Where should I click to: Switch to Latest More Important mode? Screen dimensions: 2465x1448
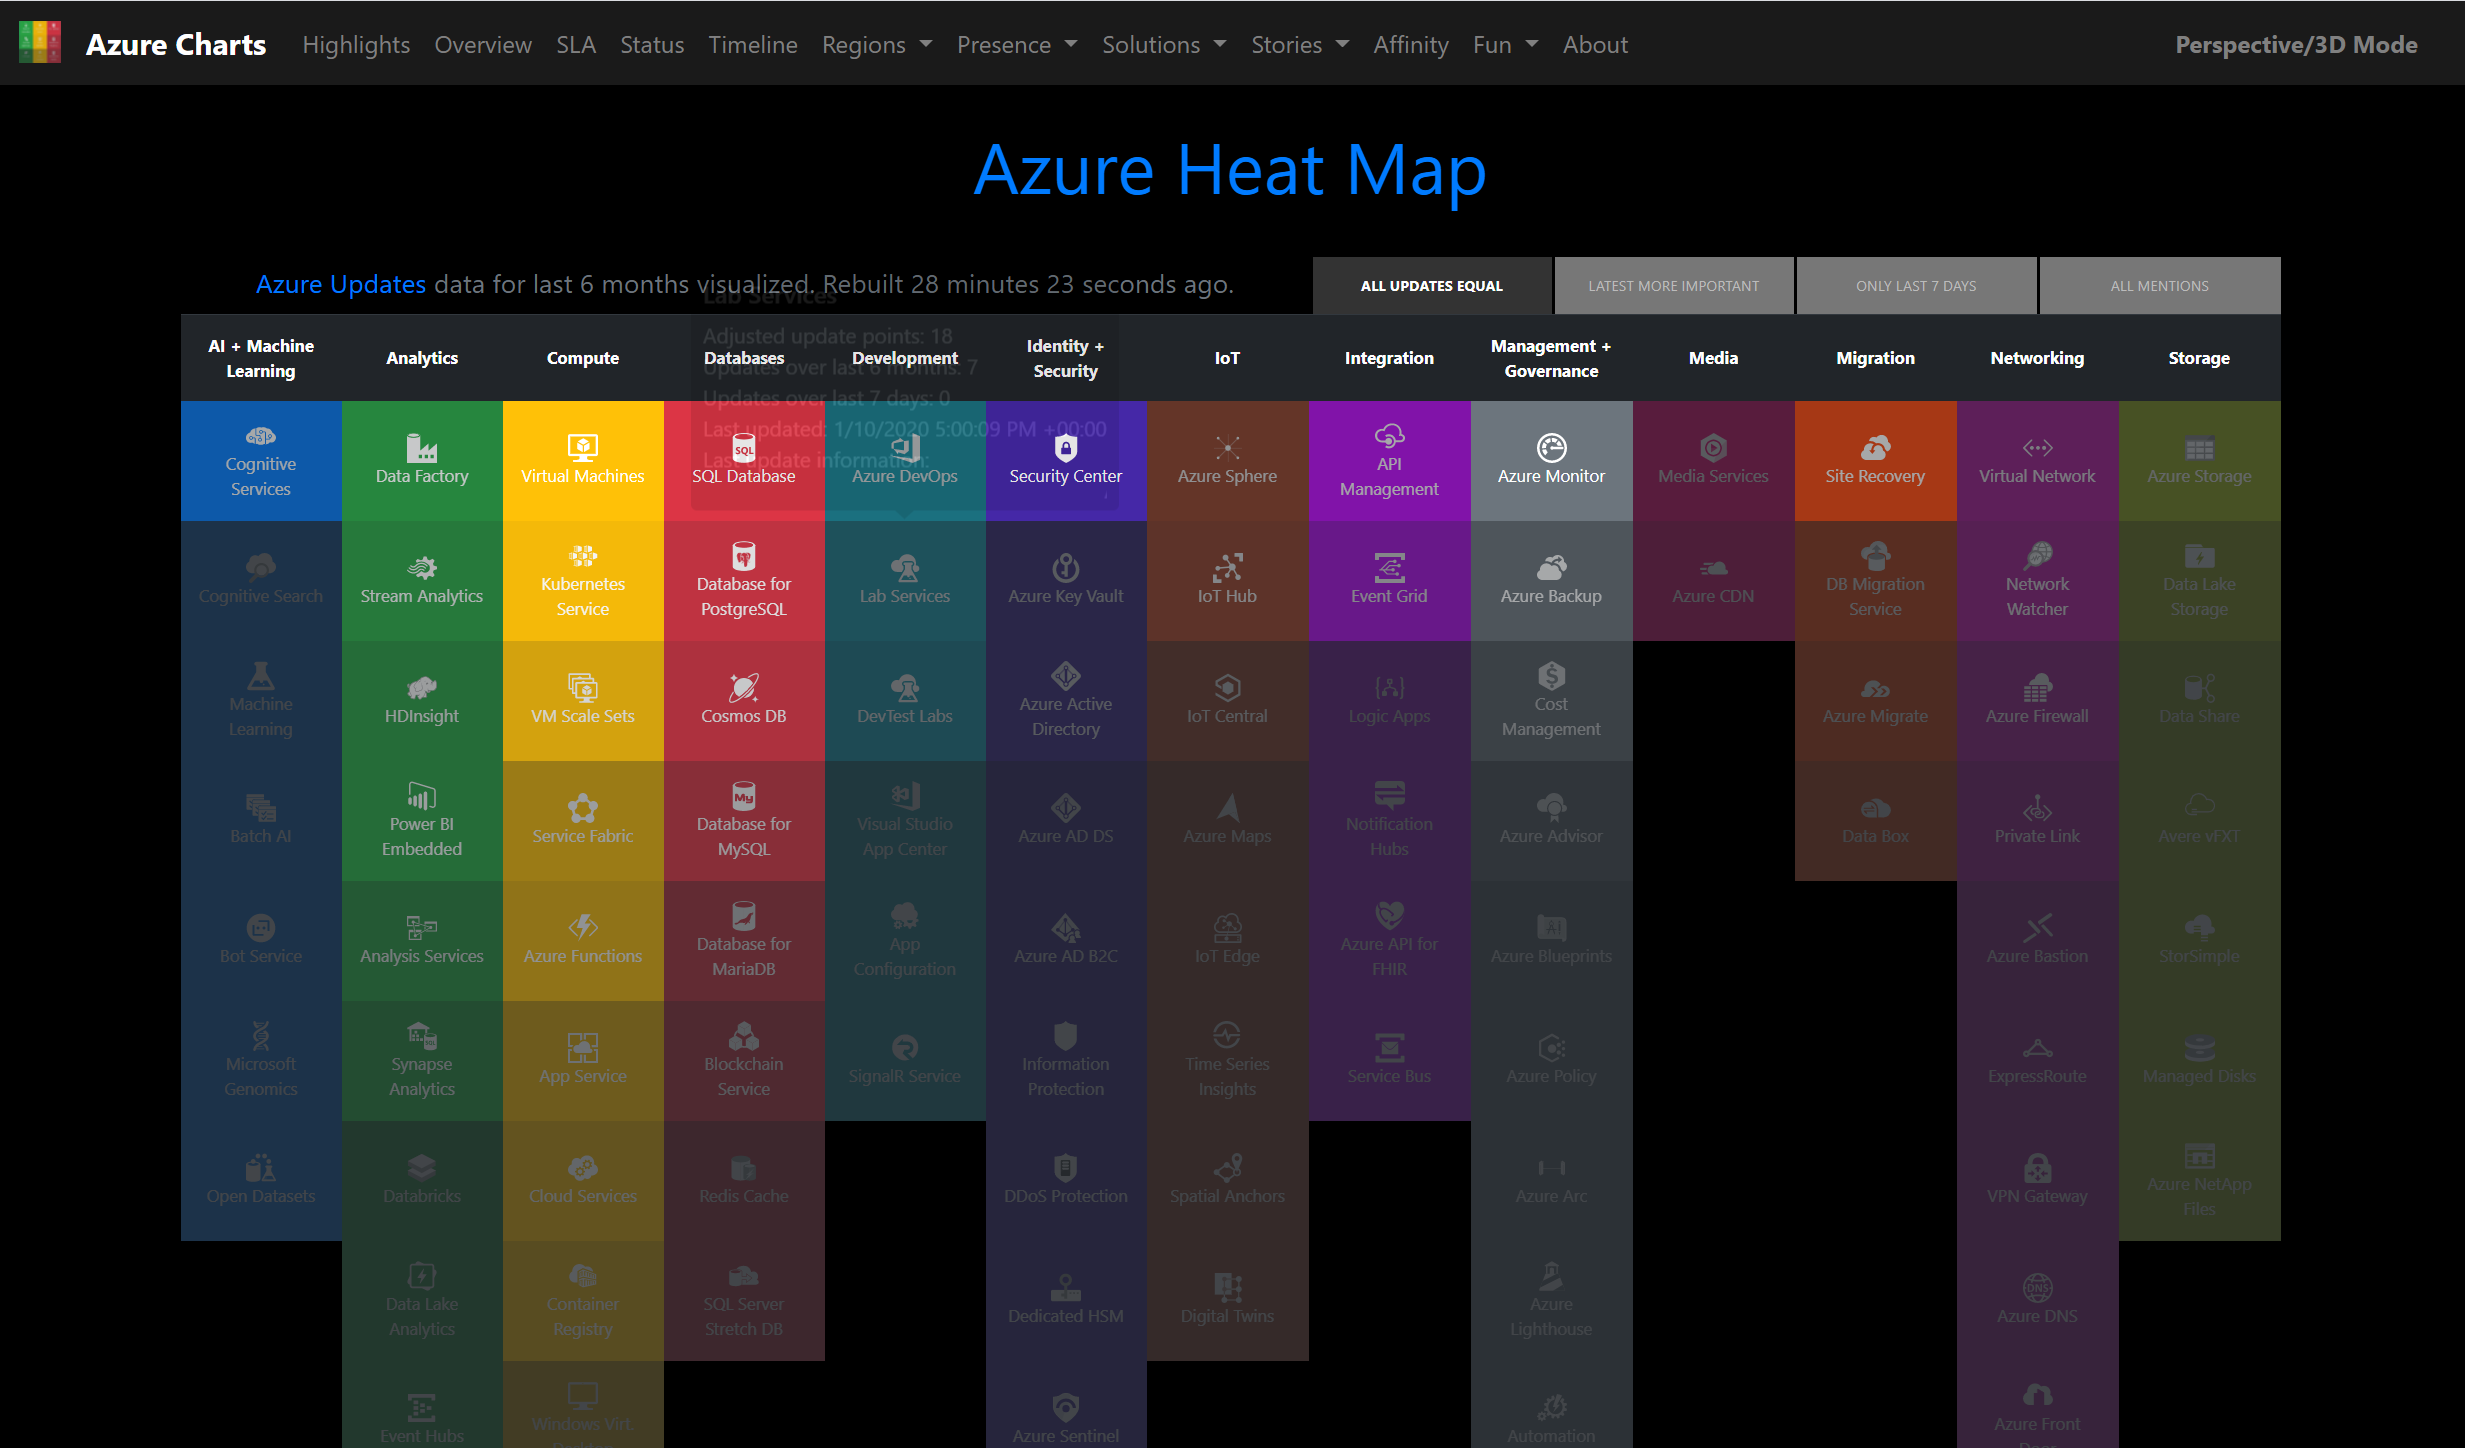click(x=1674, y=286)
